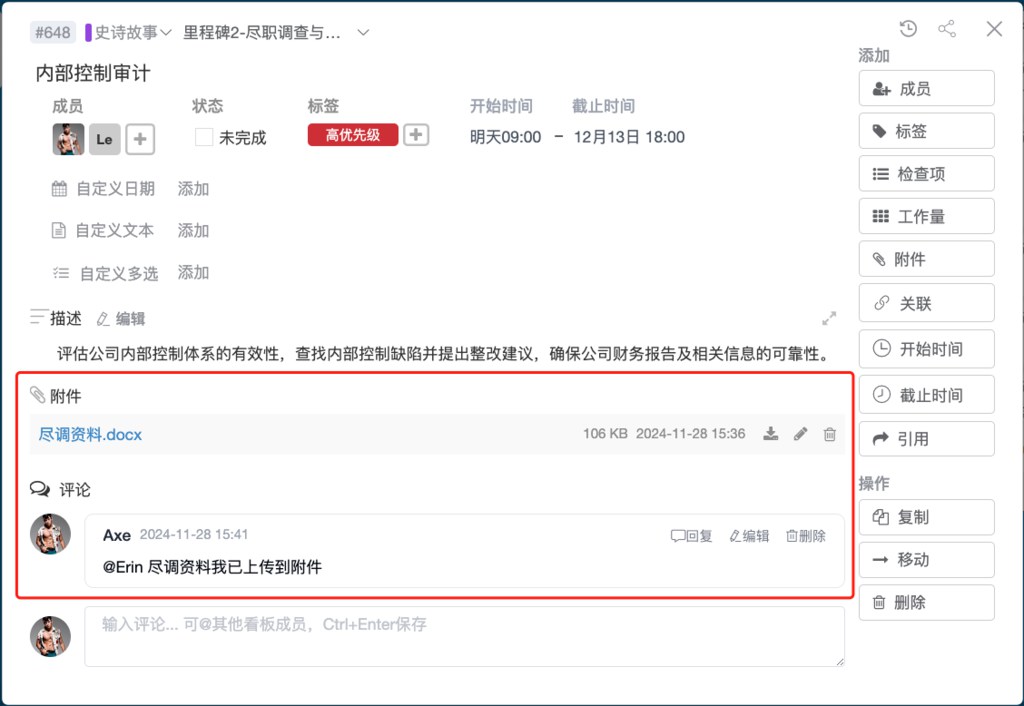Expand the 里程碑2 milestone dropdown
This screenshot has width=1024, height=706.
[x=364, y=32]
